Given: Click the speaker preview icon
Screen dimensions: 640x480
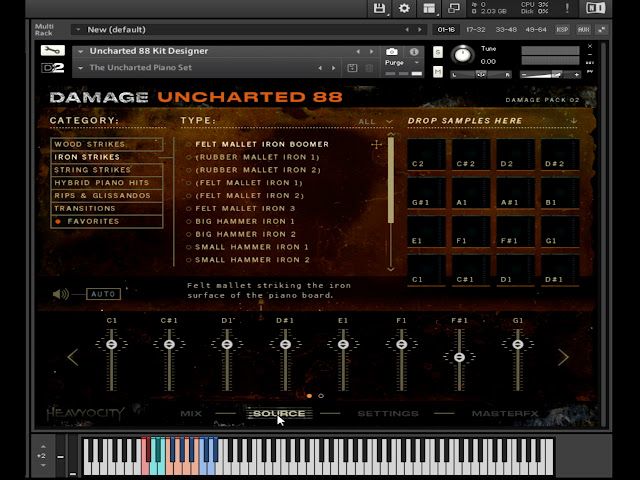Looking at the screenshot, I should 61,294.
